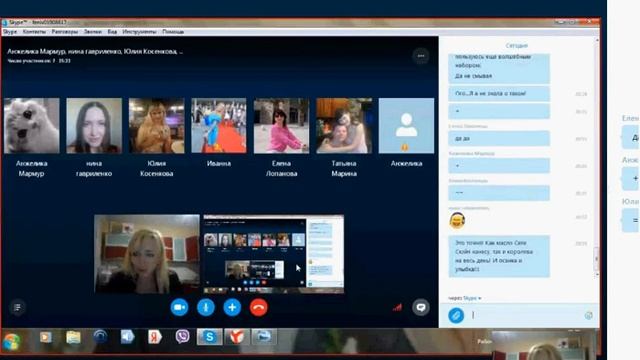Image resolution: width=640 pixels, height=360 pixels.
Task: Toggle the video camera button
Action: pos(179,307)
